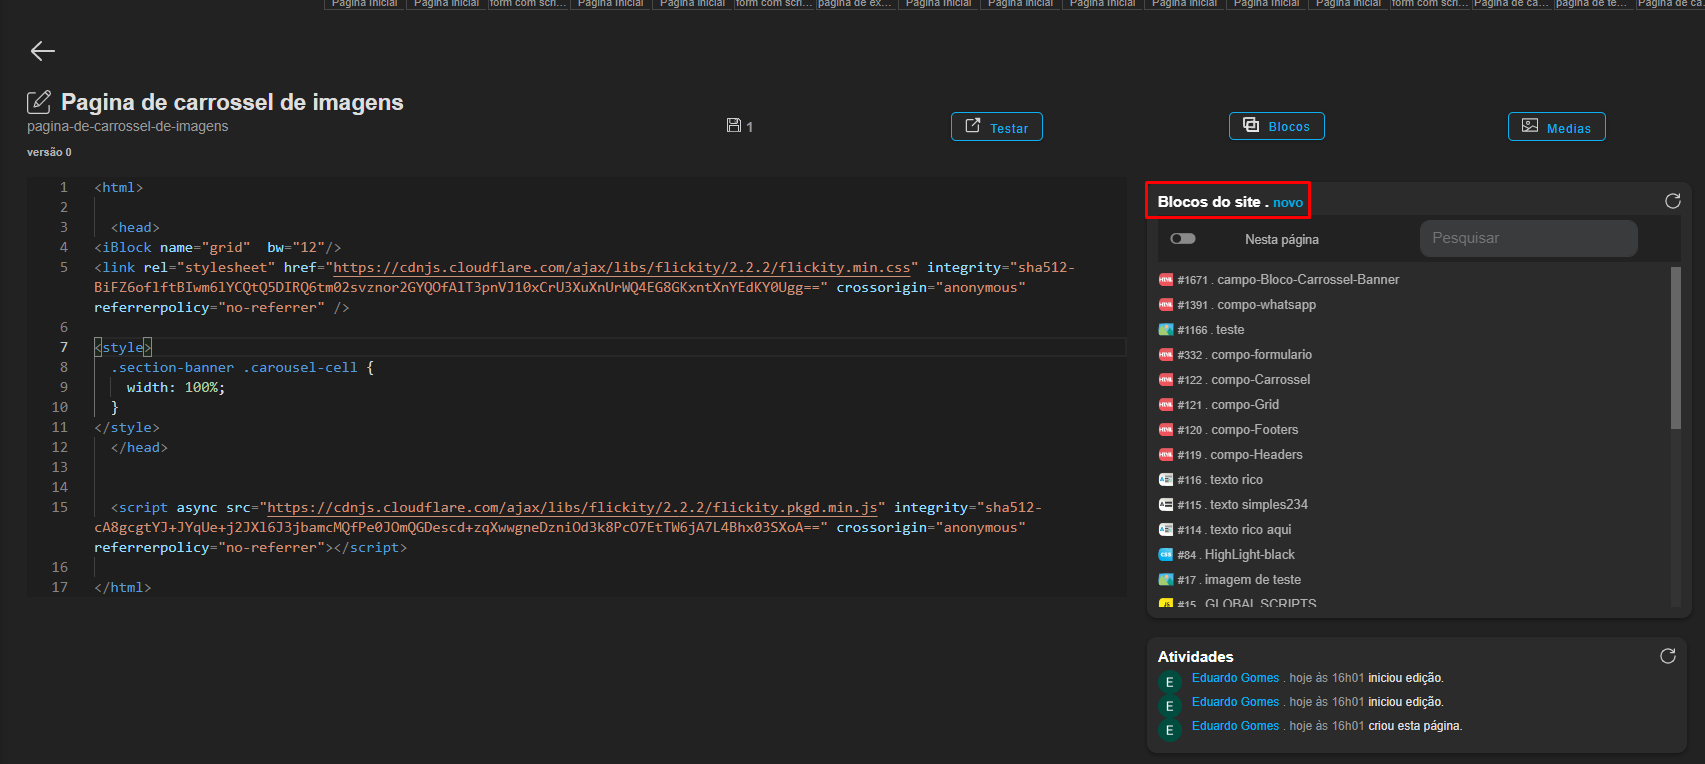Place cursor on the '<style>' code line
Viewport: 1705px width, 764px height.
pos(123,347)
